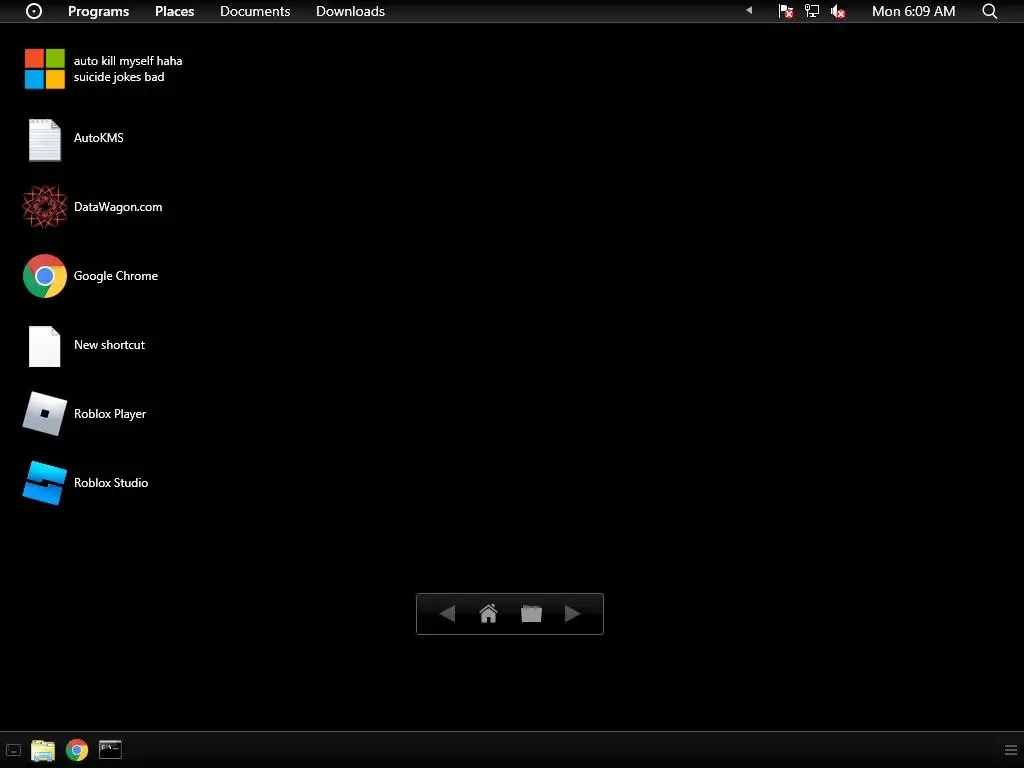This screenshot has width=1024, height=768.
Task: Select the Google Chrome desktop icon
Action: [x=44, y=276]
